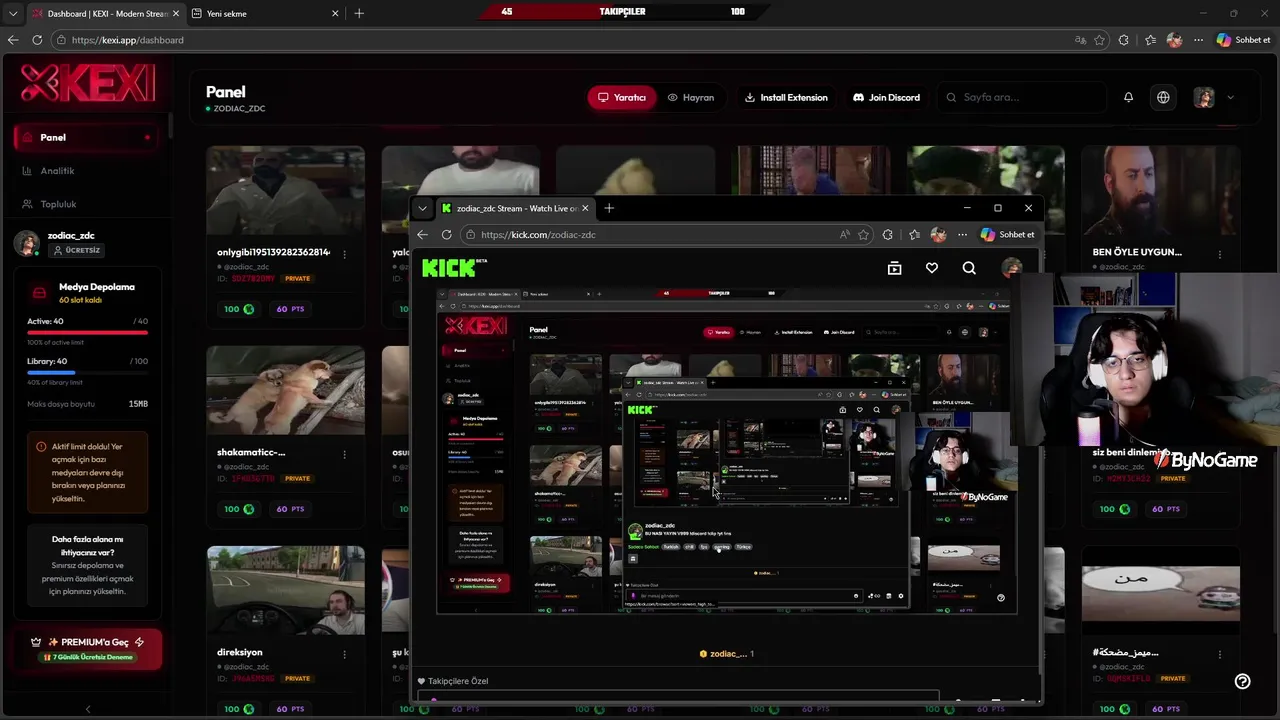Open options menu for shakamaticc card
1280x720 pixels.
pyautogui.click(x=344, y=454)
